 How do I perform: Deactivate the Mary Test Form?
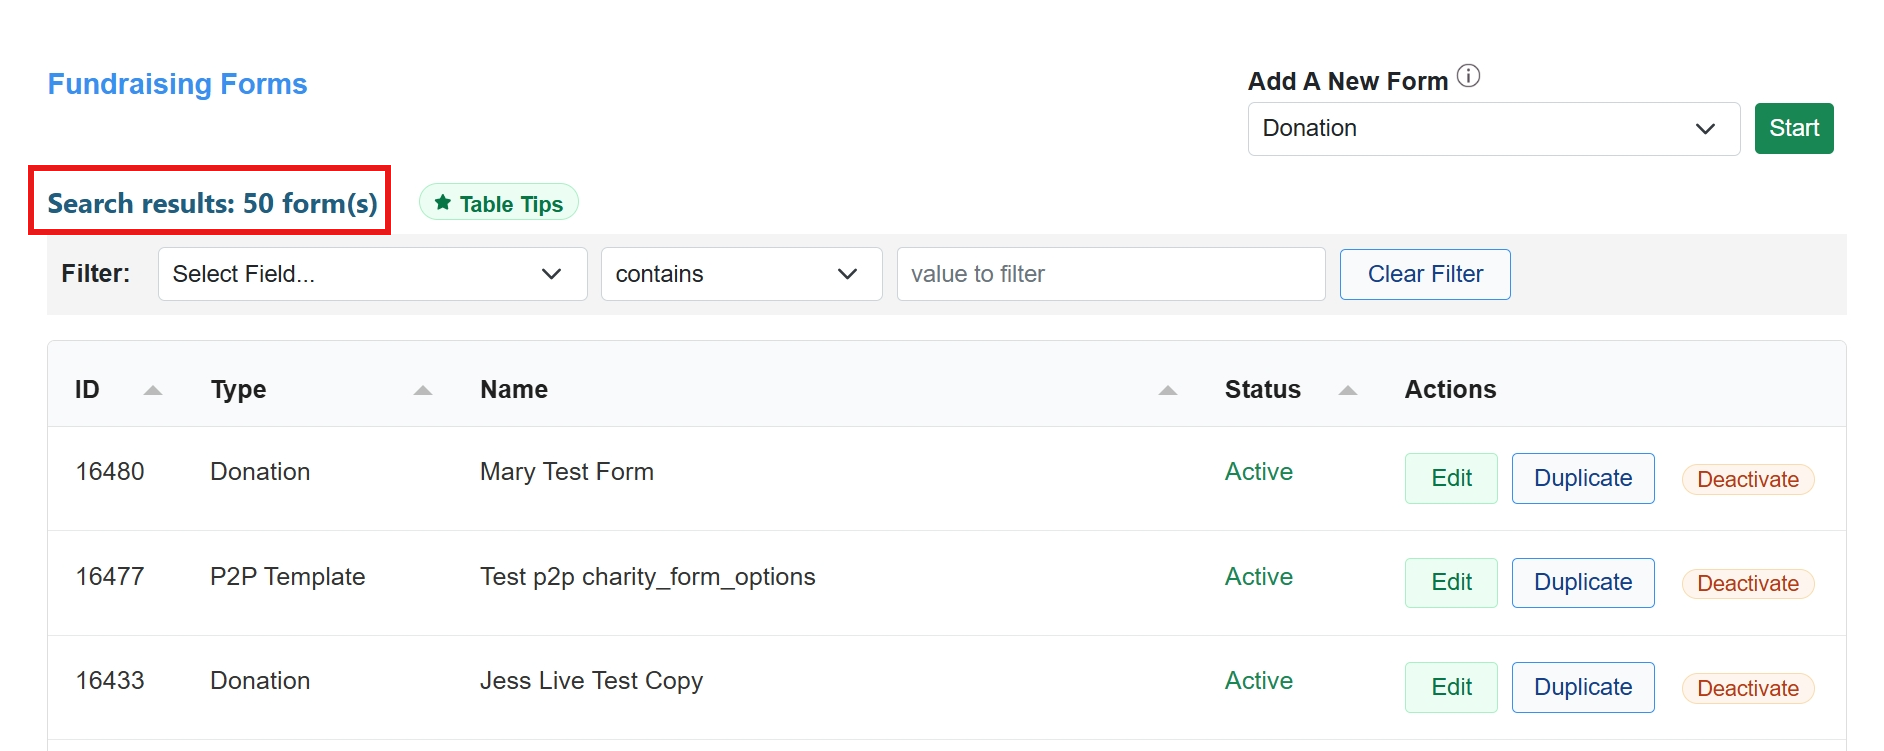click(1747, 480)
